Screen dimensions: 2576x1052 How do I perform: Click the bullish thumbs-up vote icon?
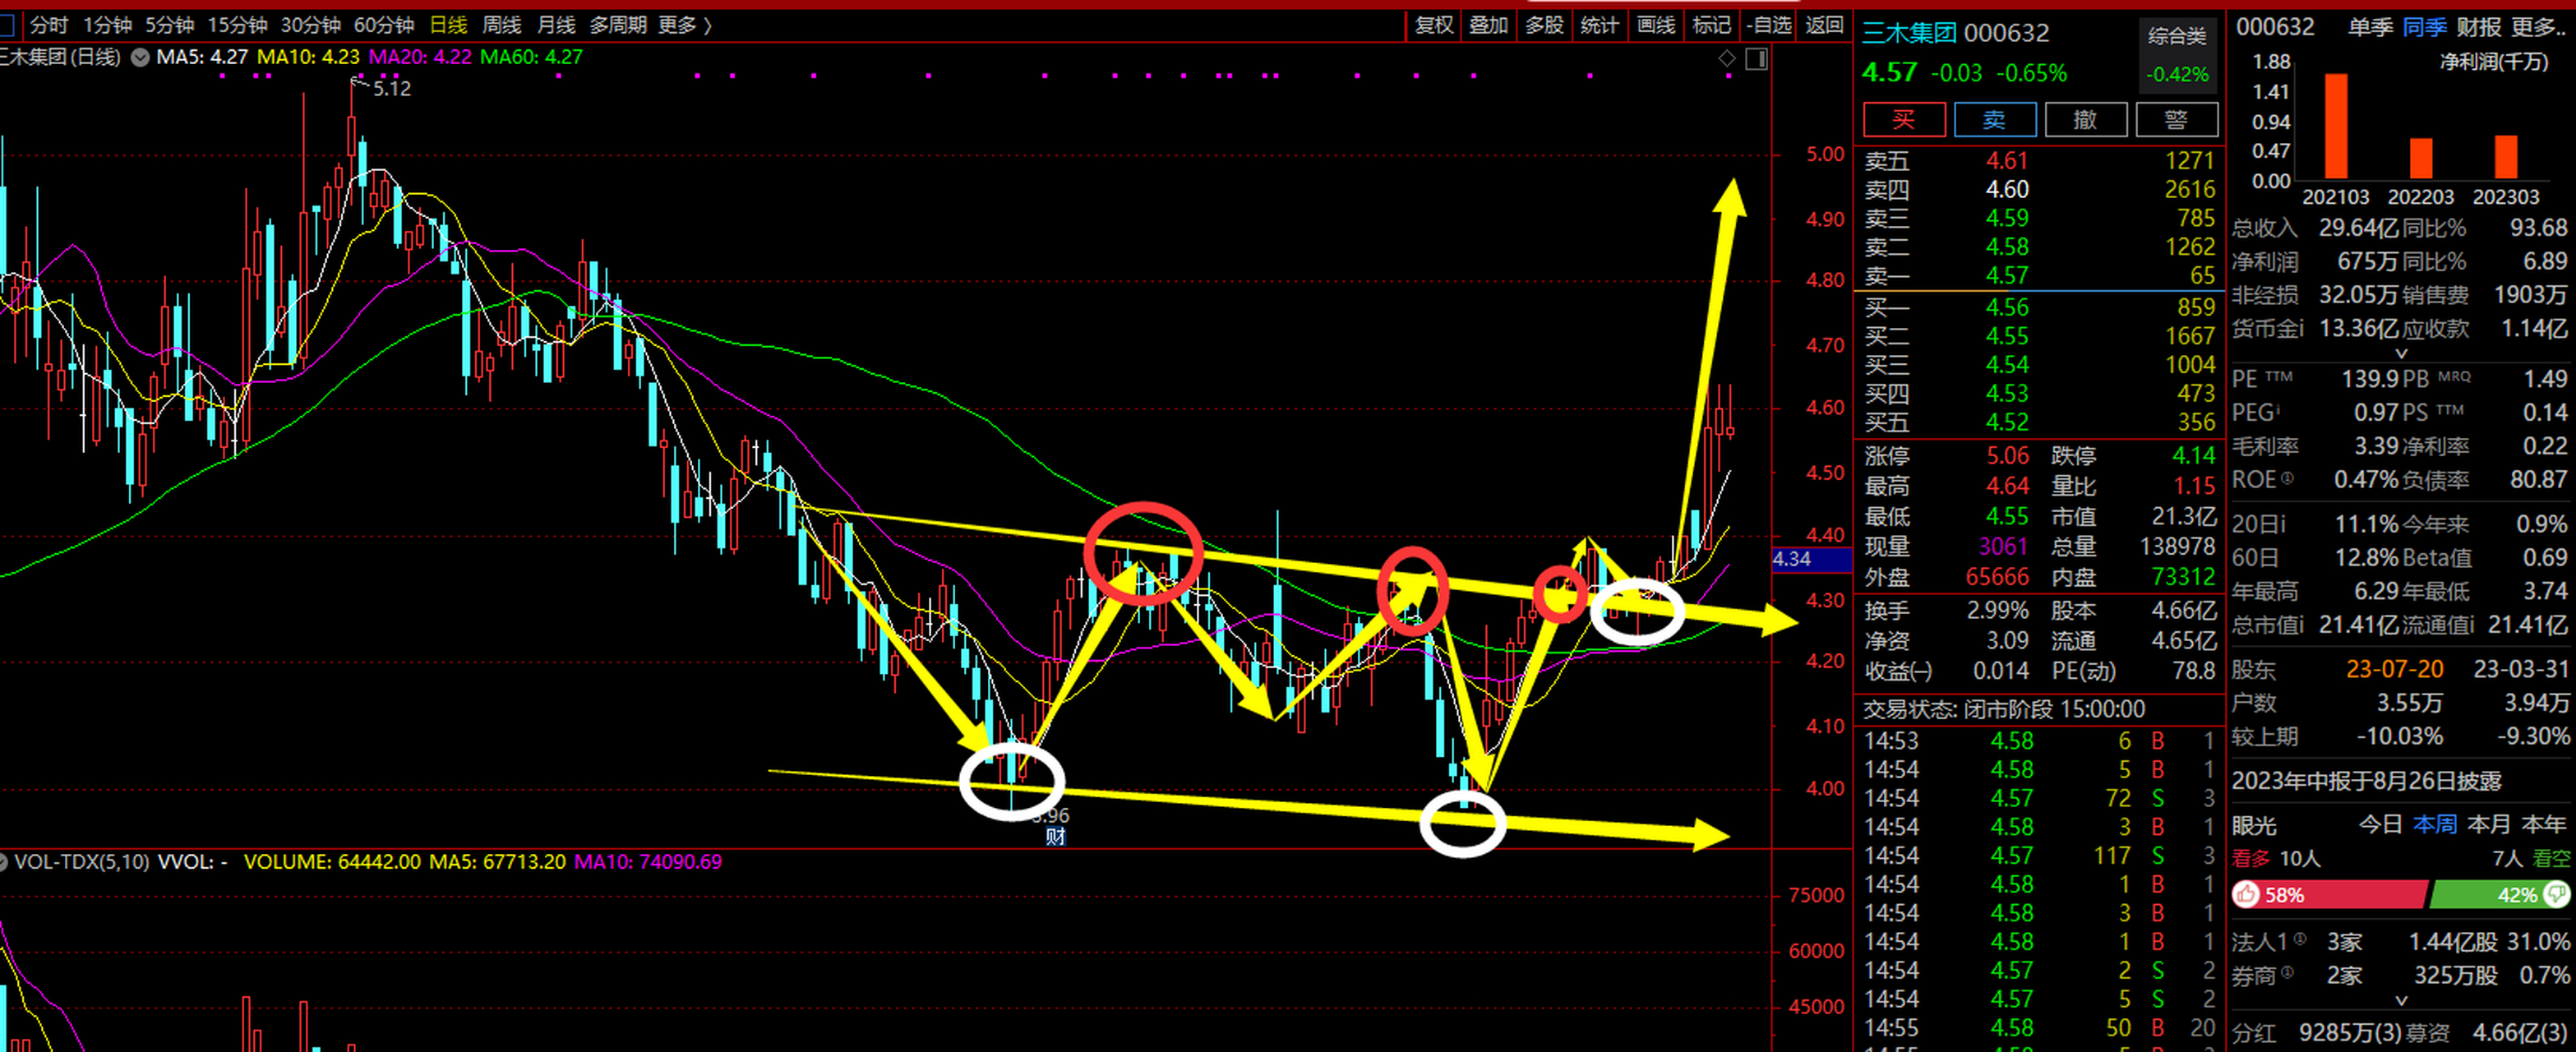tap(2246, 894)
